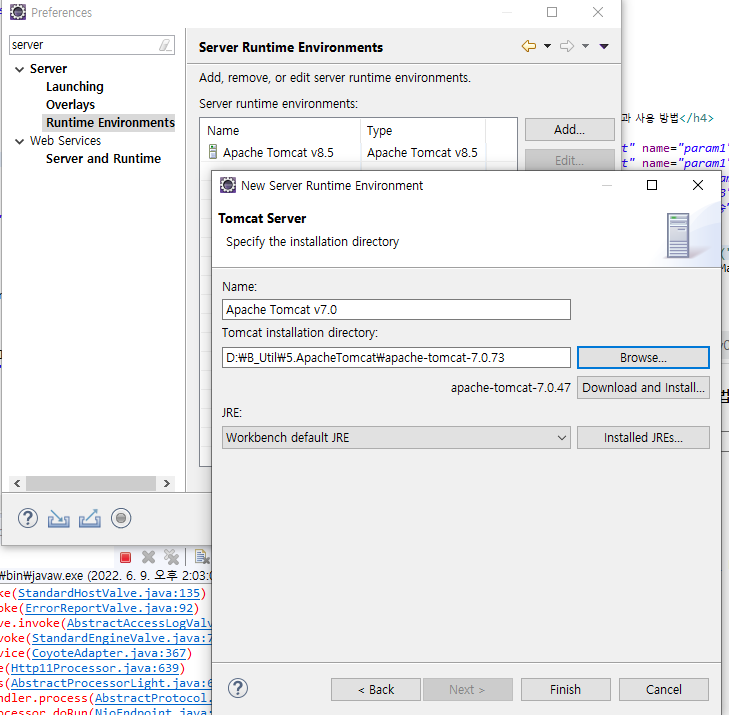Click the red Terminate console icon

126,557
